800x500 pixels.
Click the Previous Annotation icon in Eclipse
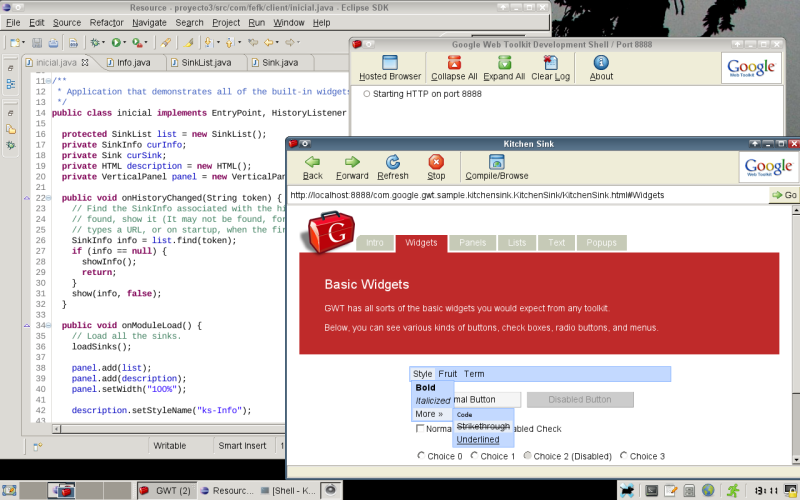coord(230,42)
